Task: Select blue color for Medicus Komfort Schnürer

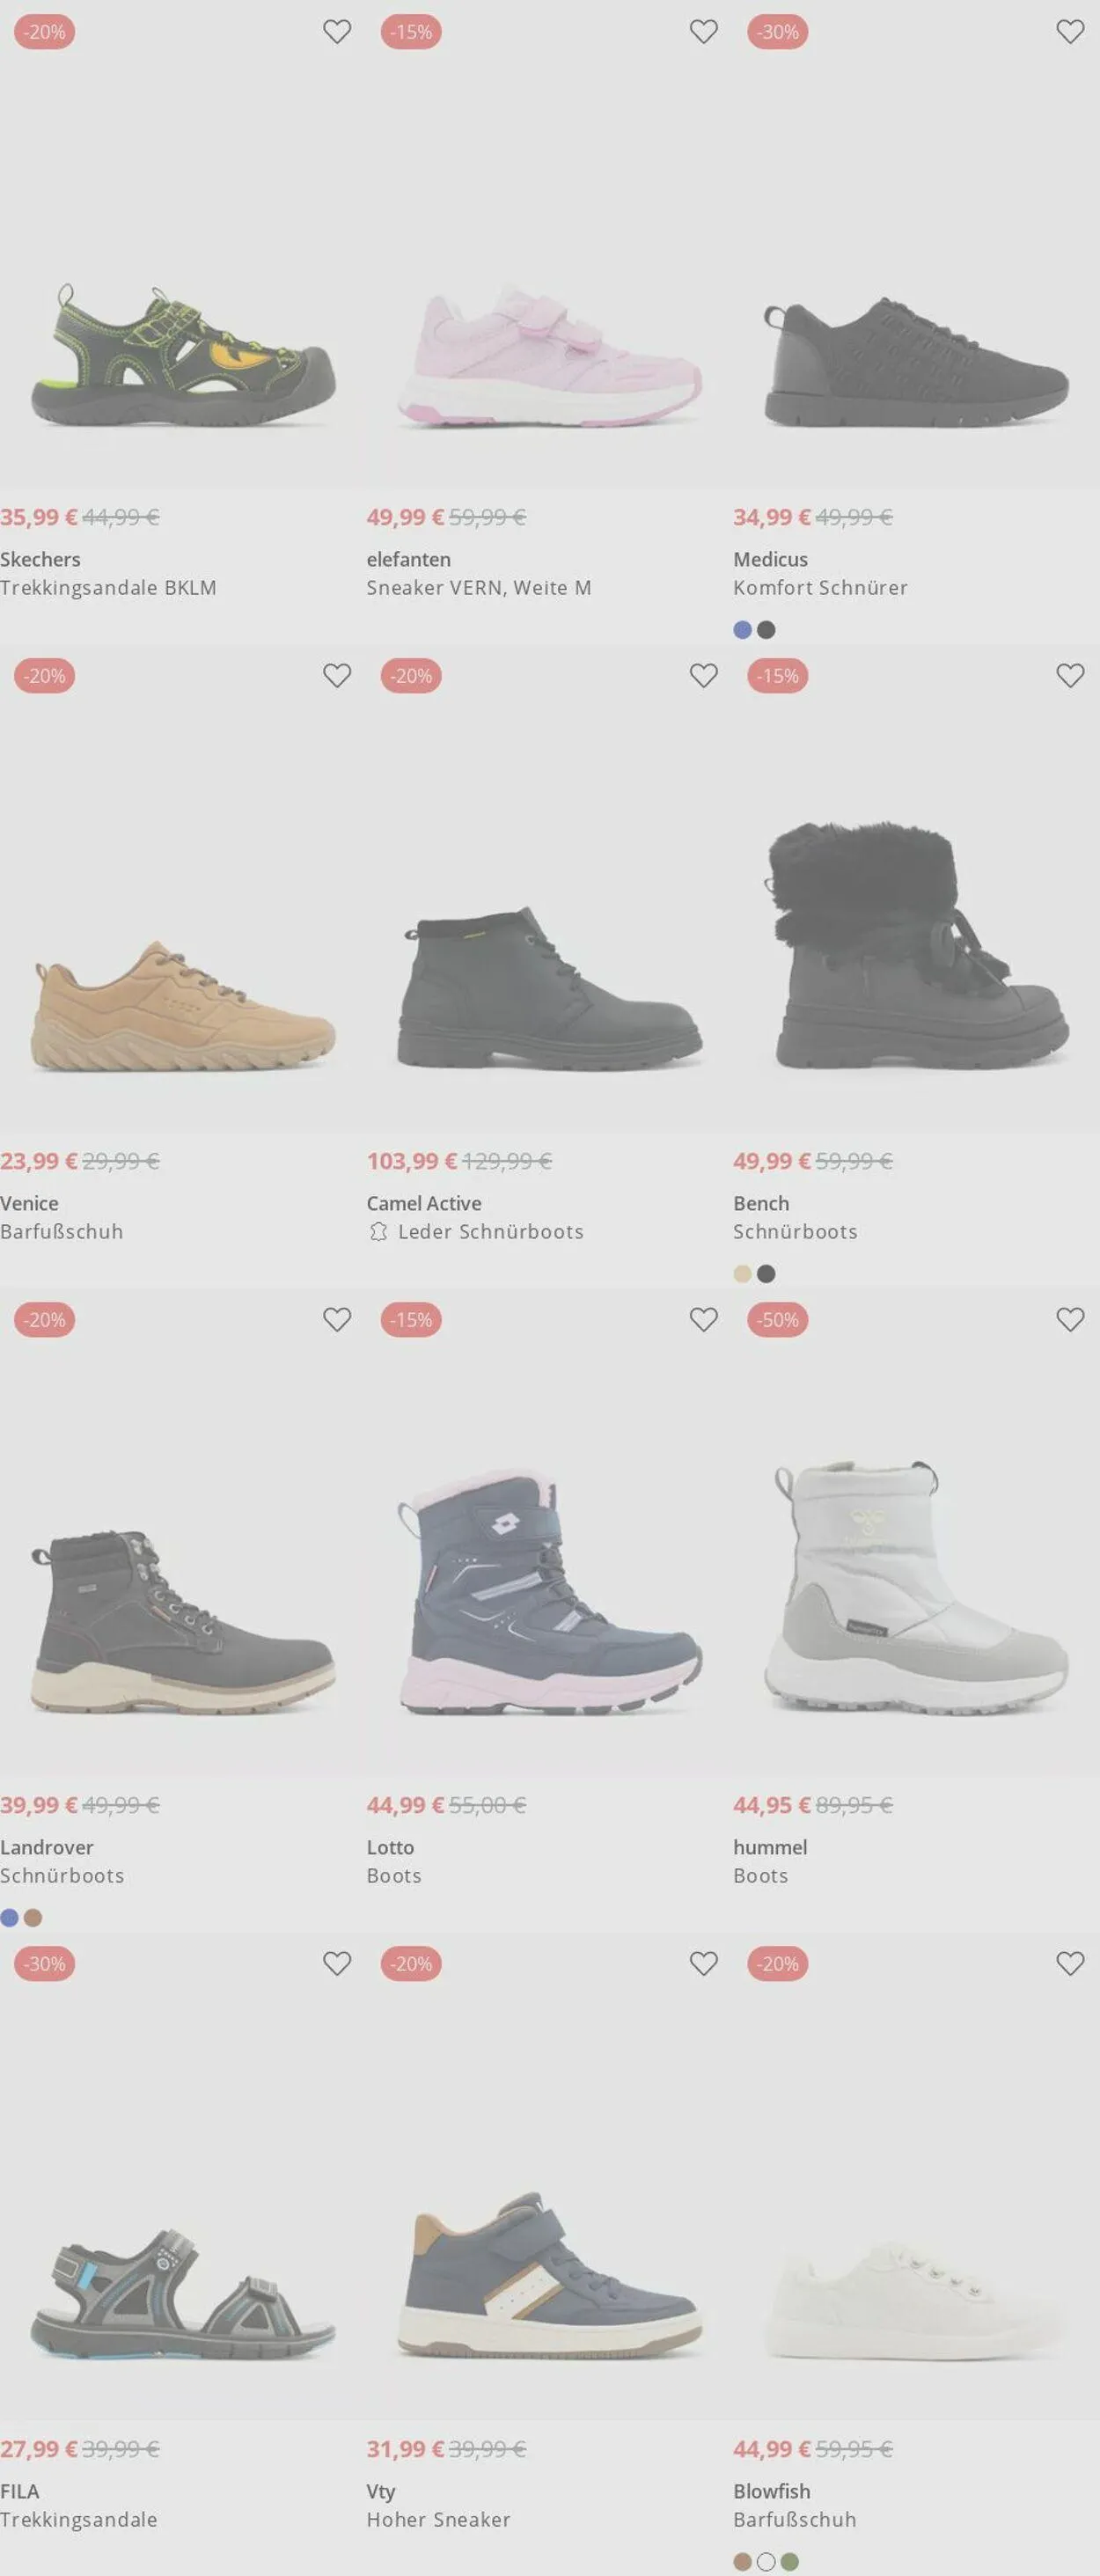Action: point(742,630)
